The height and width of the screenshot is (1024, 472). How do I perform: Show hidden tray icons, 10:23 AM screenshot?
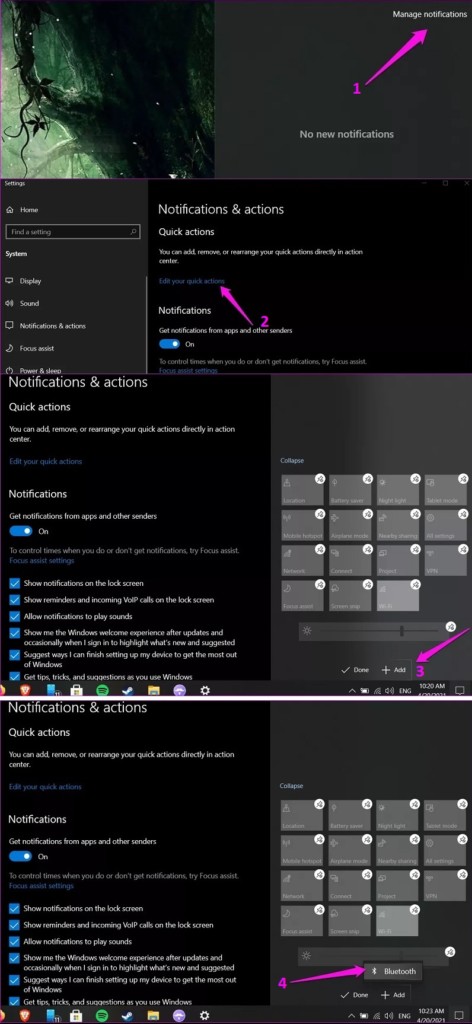[x=353, y=1016]
